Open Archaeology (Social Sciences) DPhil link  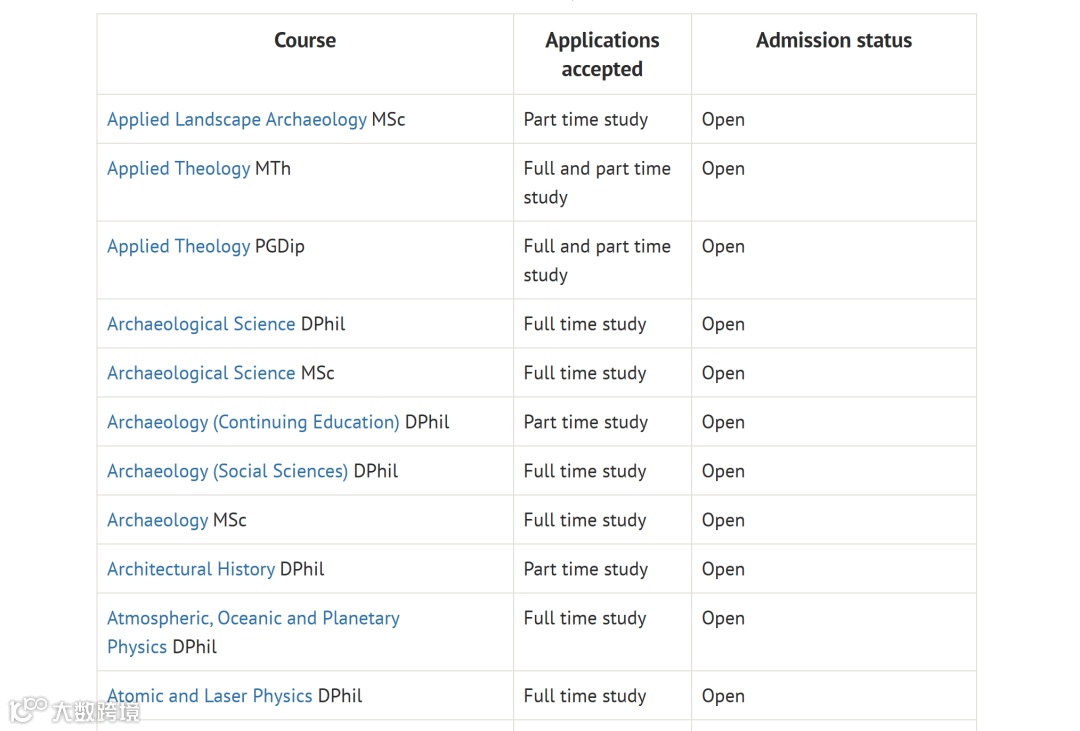[x=227, y=471]
